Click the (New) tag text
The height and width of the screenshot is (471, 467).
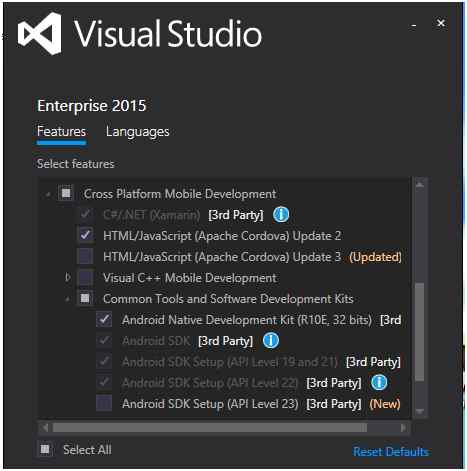(x=385, y=404)
